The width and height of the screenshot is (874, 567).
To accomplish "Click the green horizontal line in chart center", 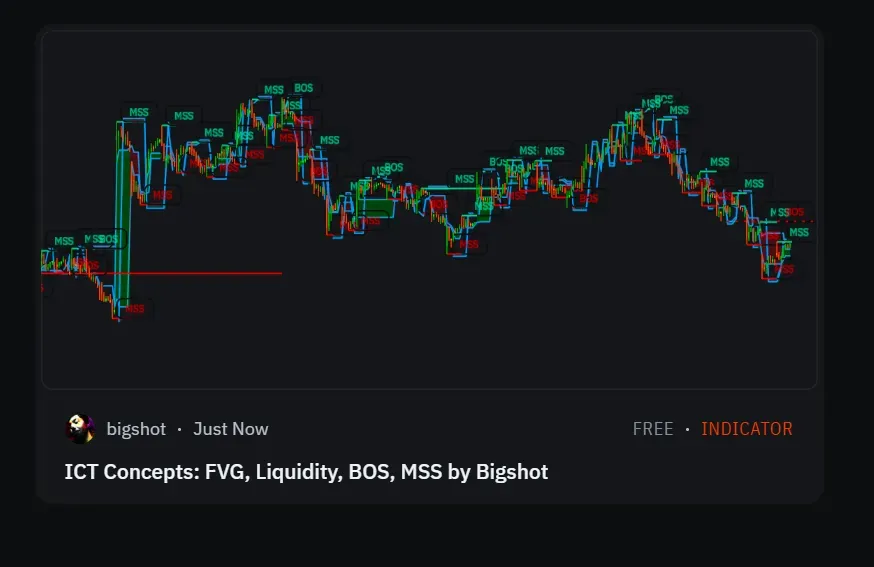I will (450, 187).
